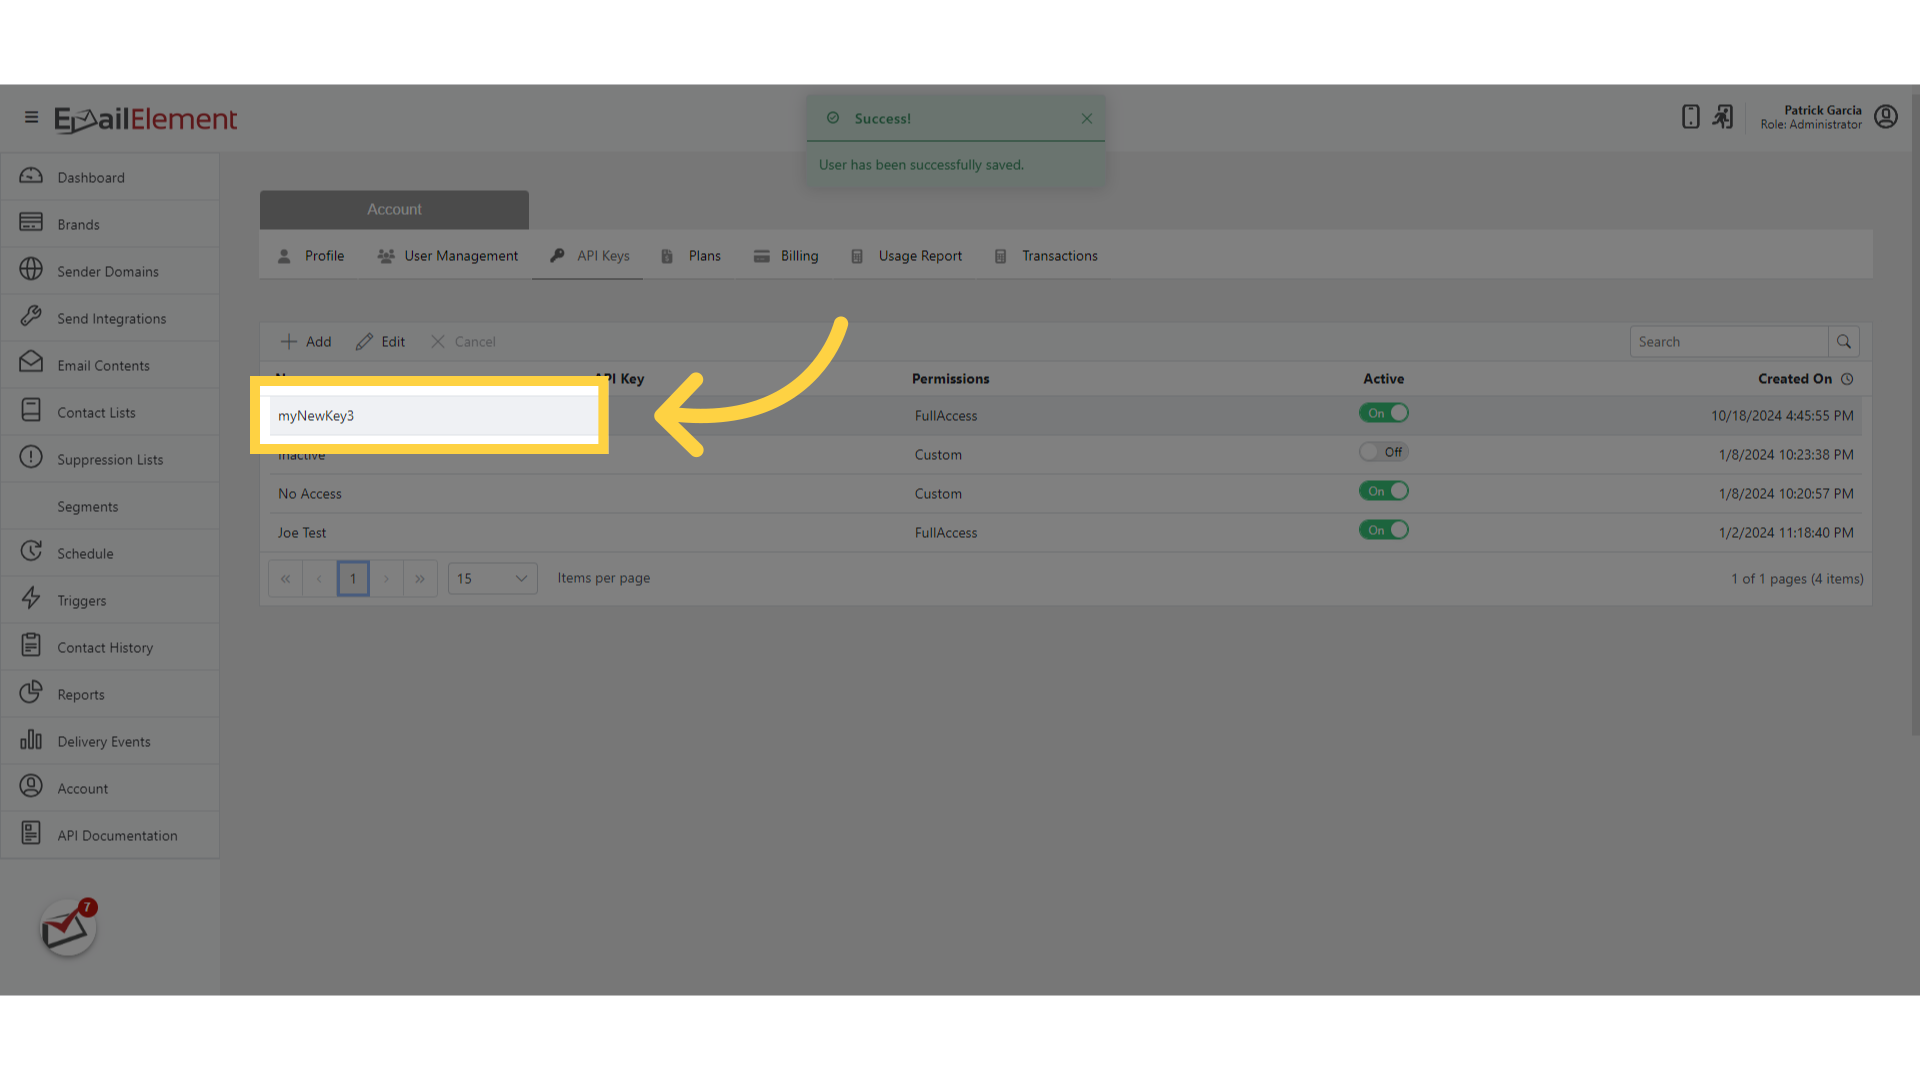Click the API Documentation icon

pyautogui.click(x=31, y=834)
